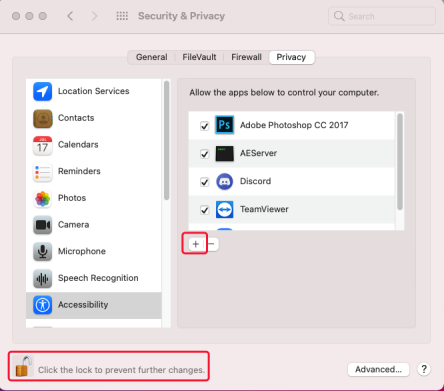Select the Microphone icon
Screen dimensions: 444x391
(43, 252)
